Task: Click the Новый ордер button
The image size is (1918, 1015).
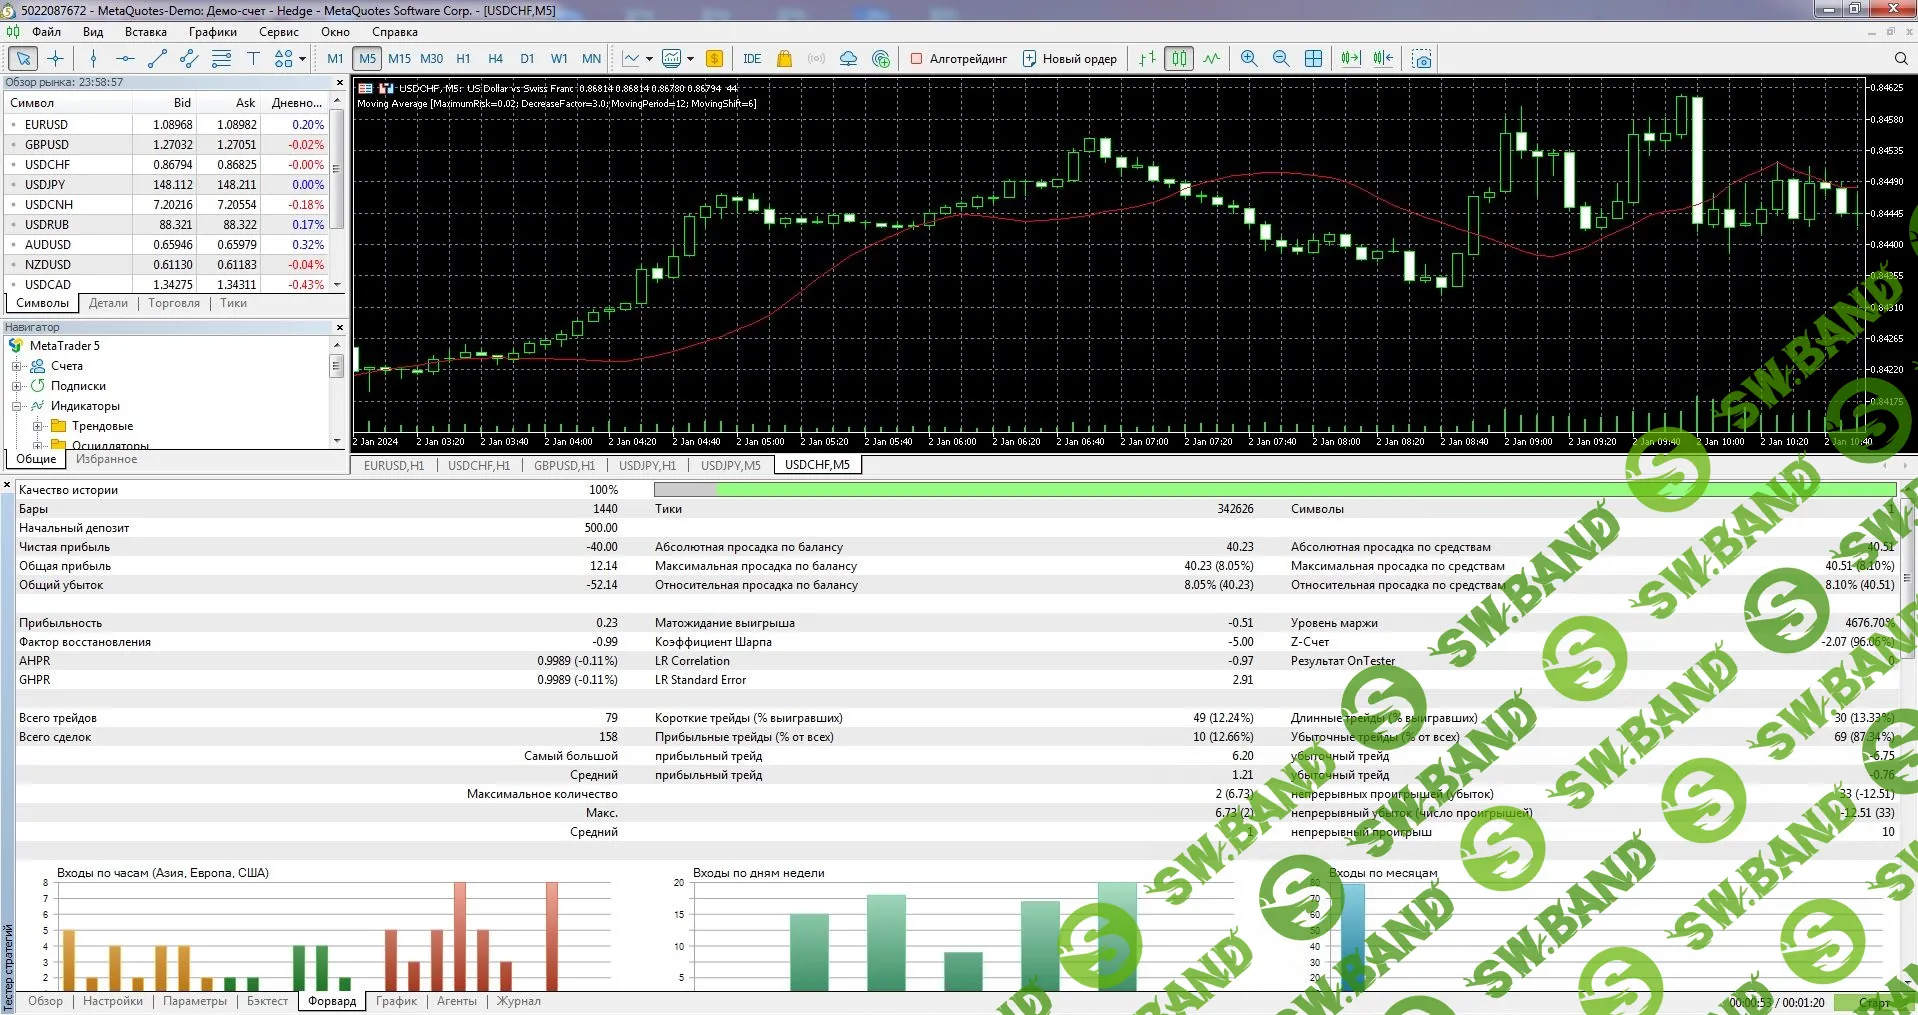Action: click(x=1069, y=59)
